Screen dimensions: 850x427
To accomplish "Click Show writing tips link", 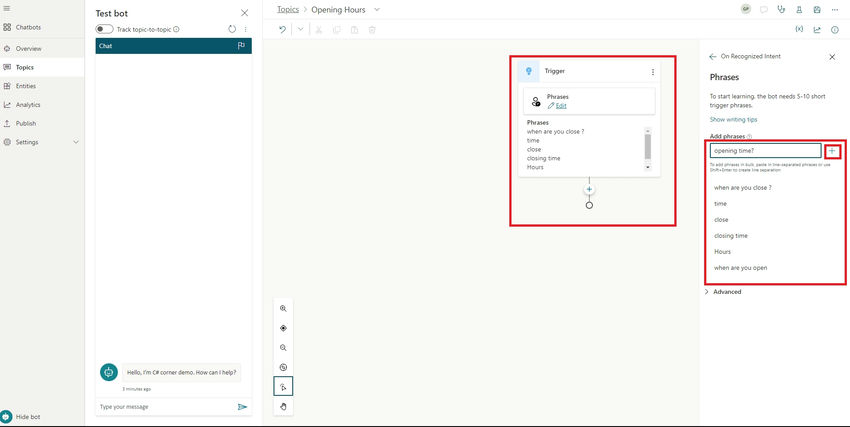I will point(733,119).
